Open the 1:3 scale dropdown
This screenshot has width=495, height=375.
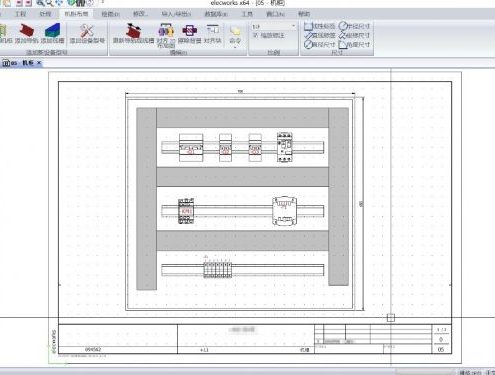click(274, 26)
